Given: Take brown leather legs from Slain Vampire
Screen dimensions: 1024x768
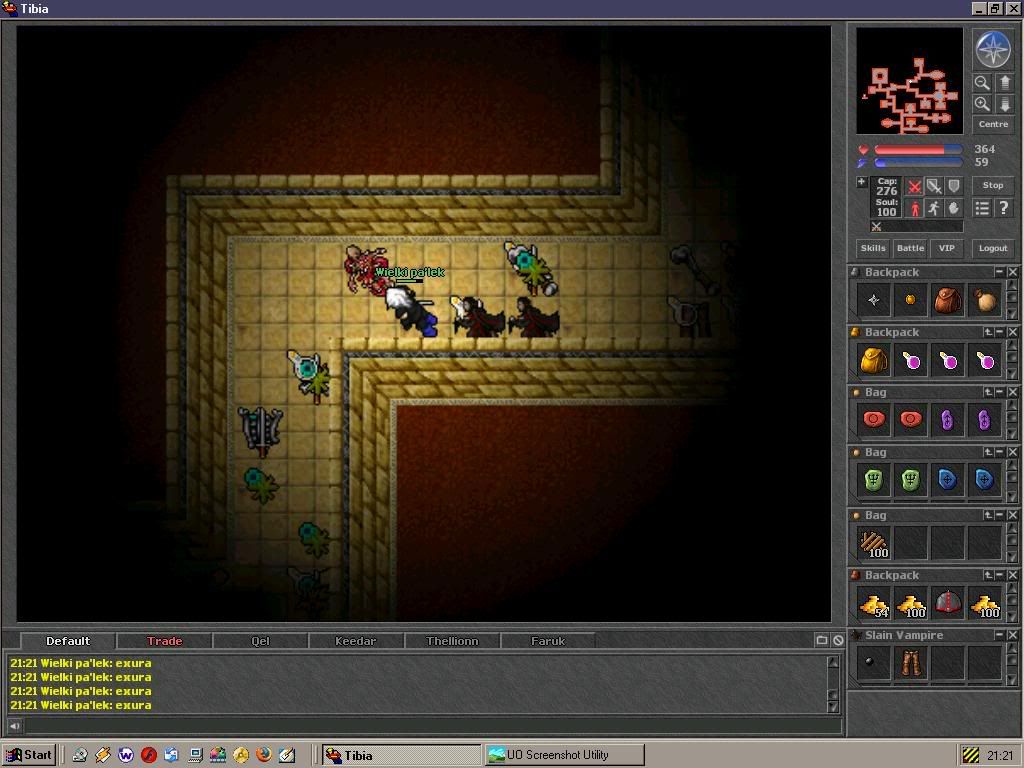Looking at the screenshot, I should click(x=910, y=663).
